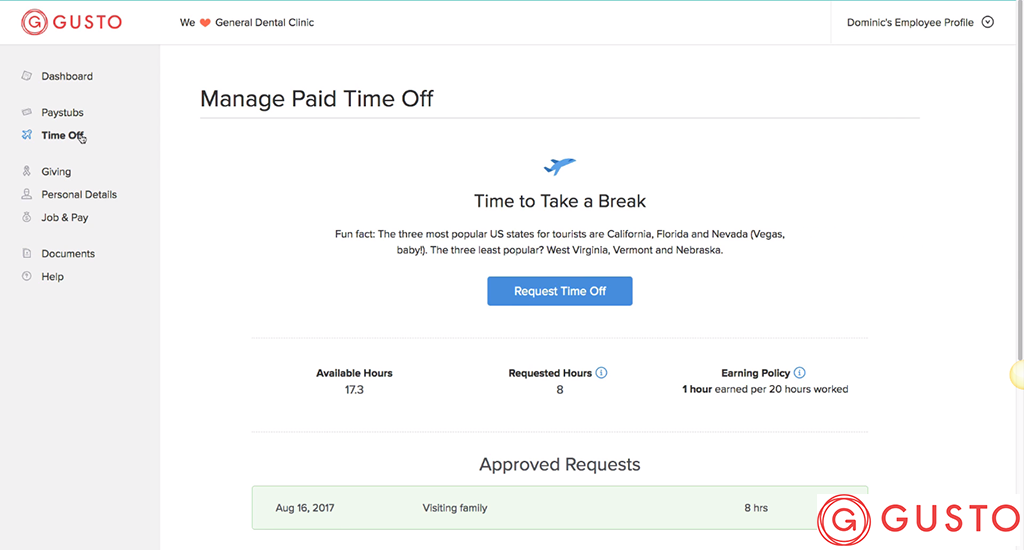Show info for Earning Policy
1024x550 pixels.
(x=800, y=373)
